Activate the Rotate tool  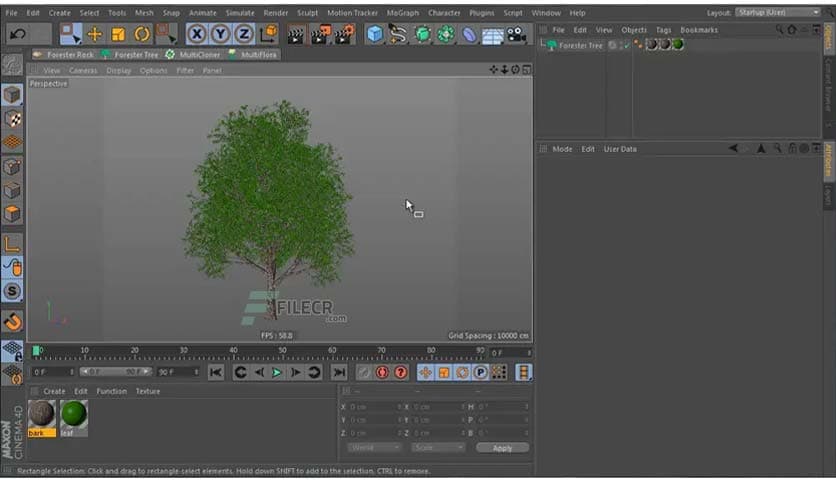pyautogui.click(x=142, y=34)
